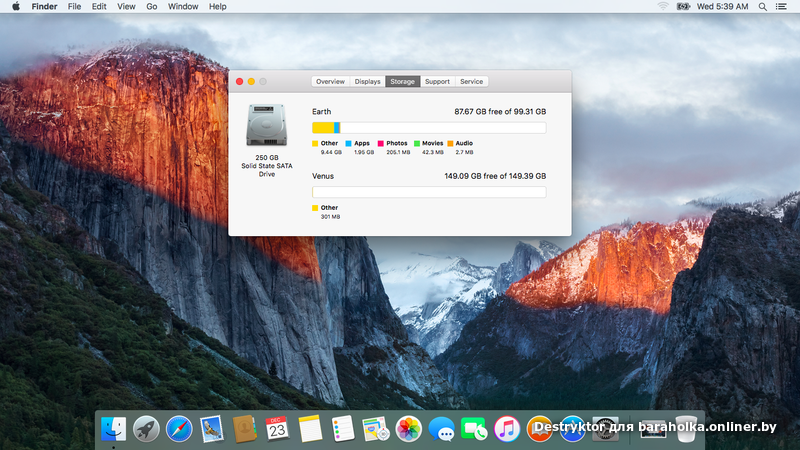Switch to the Support tab
Viewport: 800px width, 450px height.
coord(437,82)
